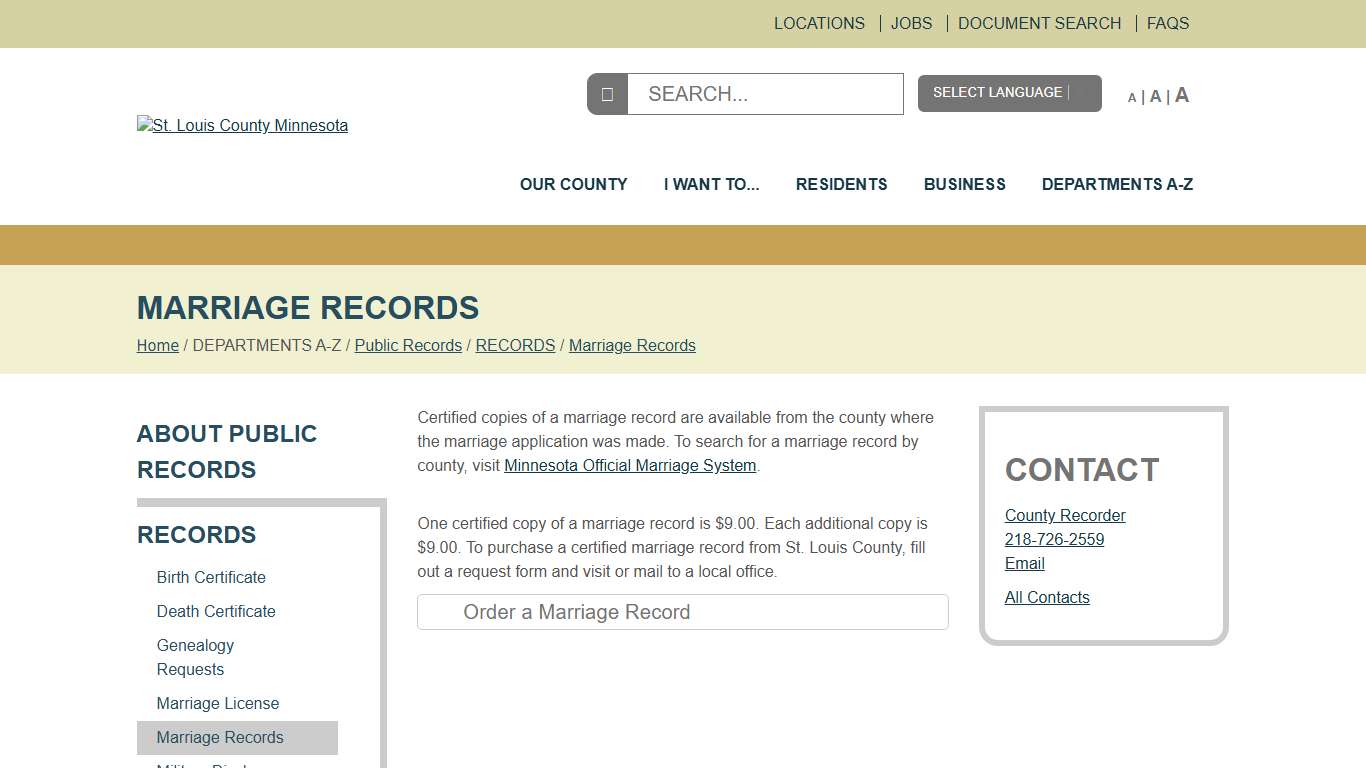Open the Minnesota Official Marriage System link
This screenshot has height=768, width=1366.
click(x=630, y=465)
